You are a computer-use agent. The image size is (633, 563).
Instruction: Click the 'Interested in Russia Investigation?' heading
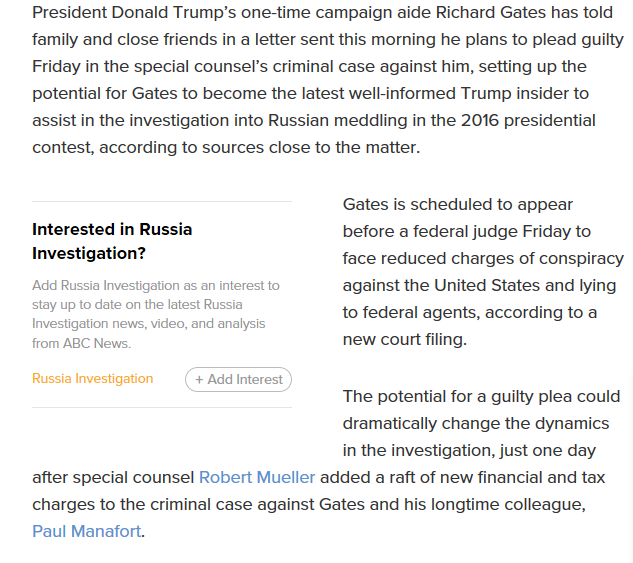point(112,241)
